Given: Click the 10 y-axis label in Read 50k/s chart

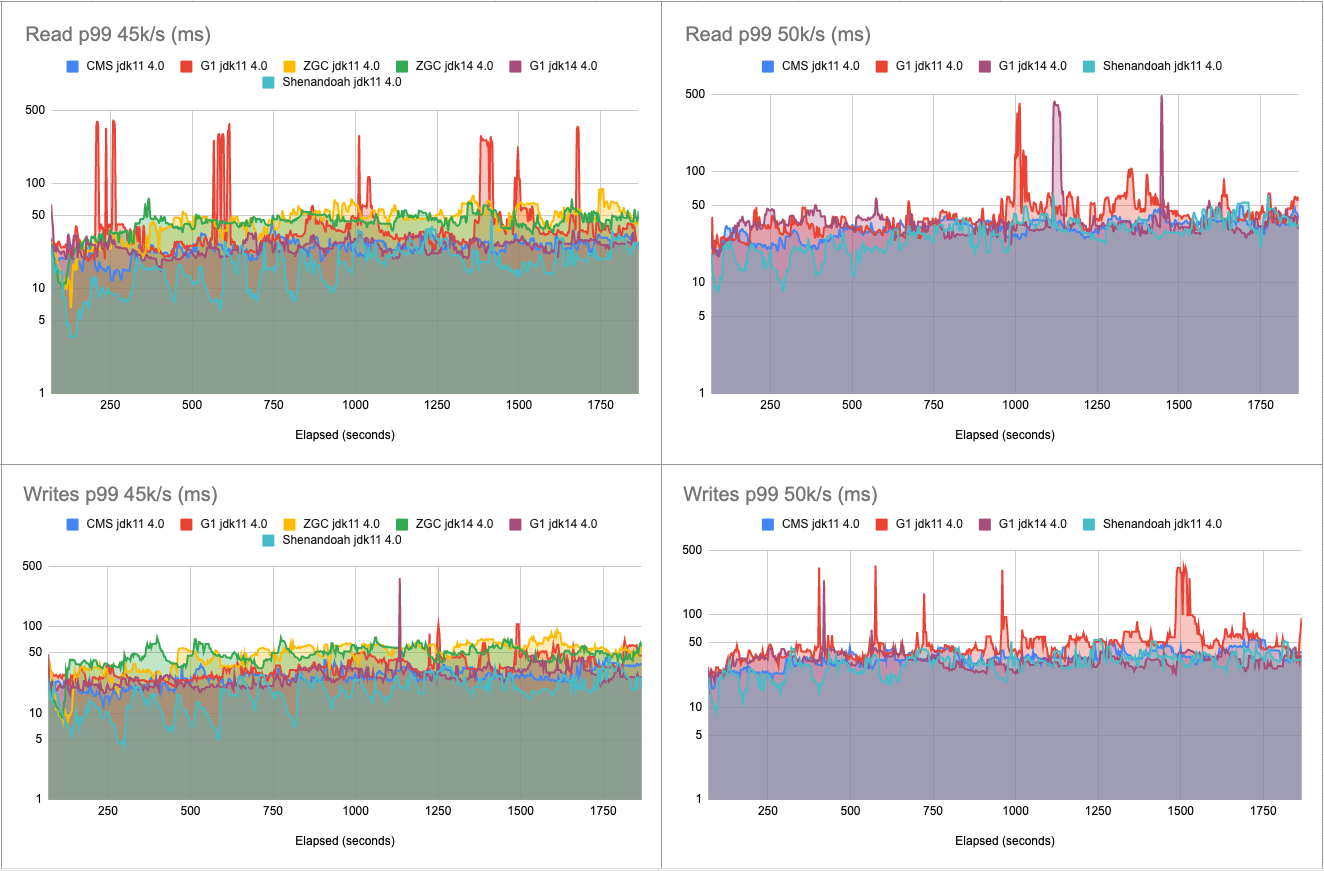Looking at the screenshot, I should point(697,283).
